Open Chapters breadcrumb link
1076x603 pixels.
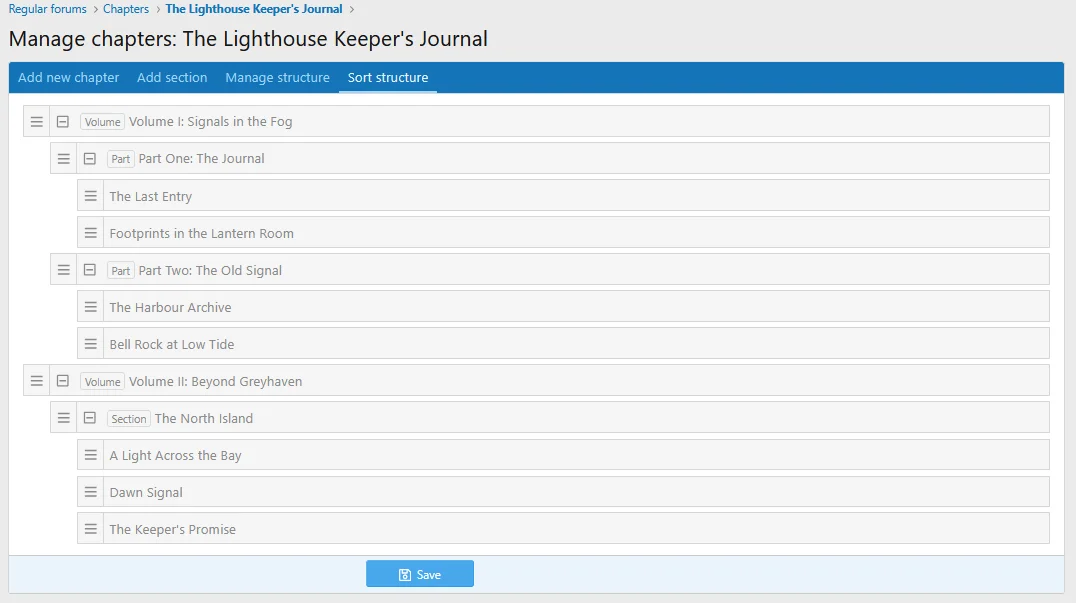point(126,9)
